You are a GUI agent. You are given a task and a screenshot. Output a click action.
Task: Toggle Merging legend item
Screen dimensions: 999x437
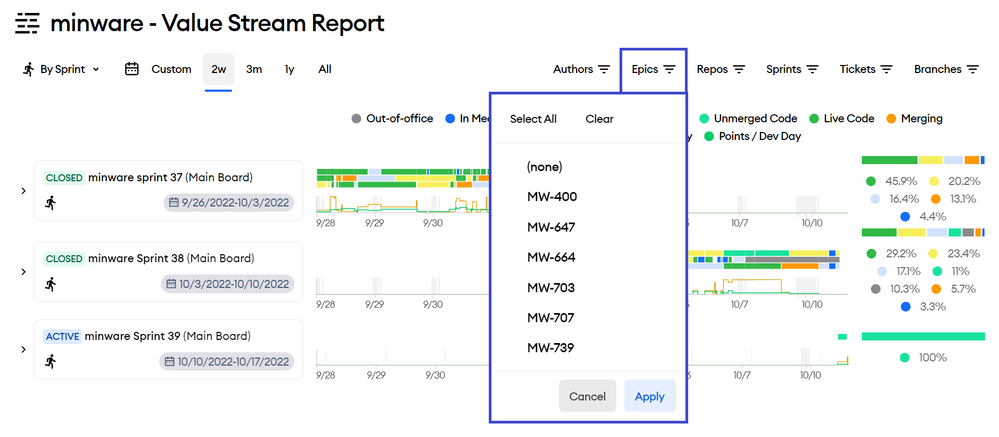point(914,118)
